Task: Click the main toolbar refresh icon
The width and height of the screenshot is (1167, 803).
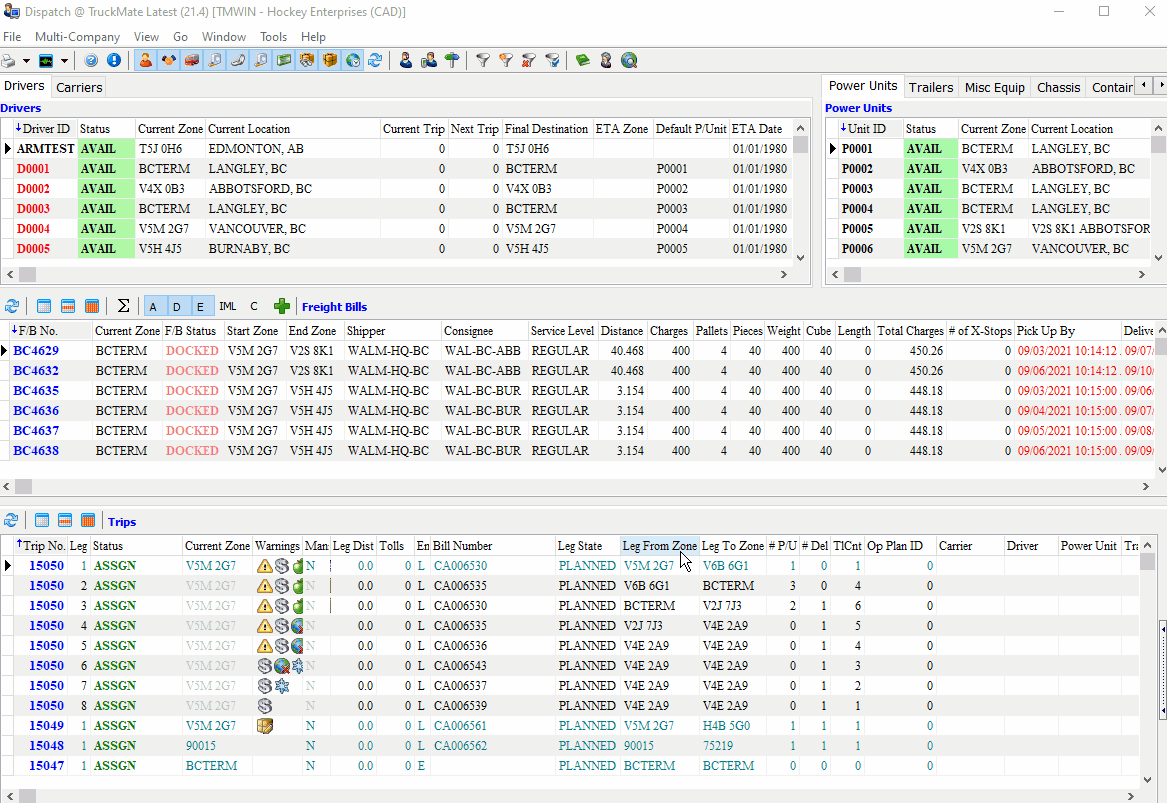Action: 375,61
